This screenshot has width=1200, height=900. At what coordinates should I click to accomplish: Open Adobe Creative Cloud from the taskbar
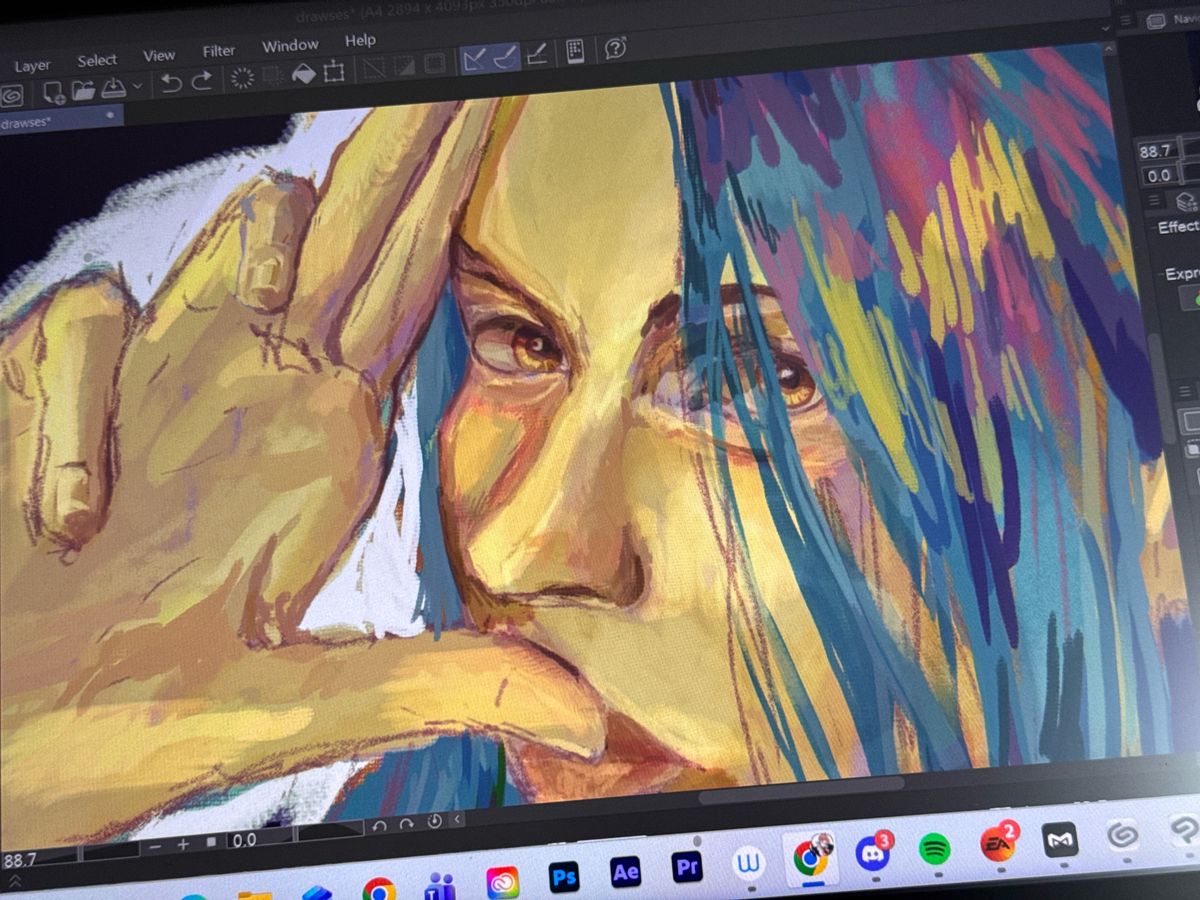(x=503, y=882)
